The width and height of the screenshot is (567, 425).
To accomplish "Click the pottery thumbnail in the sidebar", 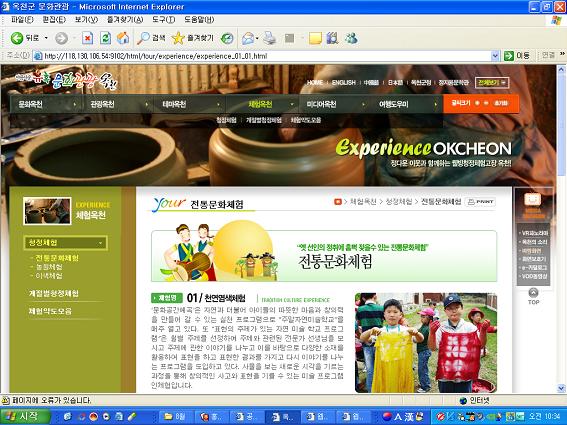I will [47, 211].
